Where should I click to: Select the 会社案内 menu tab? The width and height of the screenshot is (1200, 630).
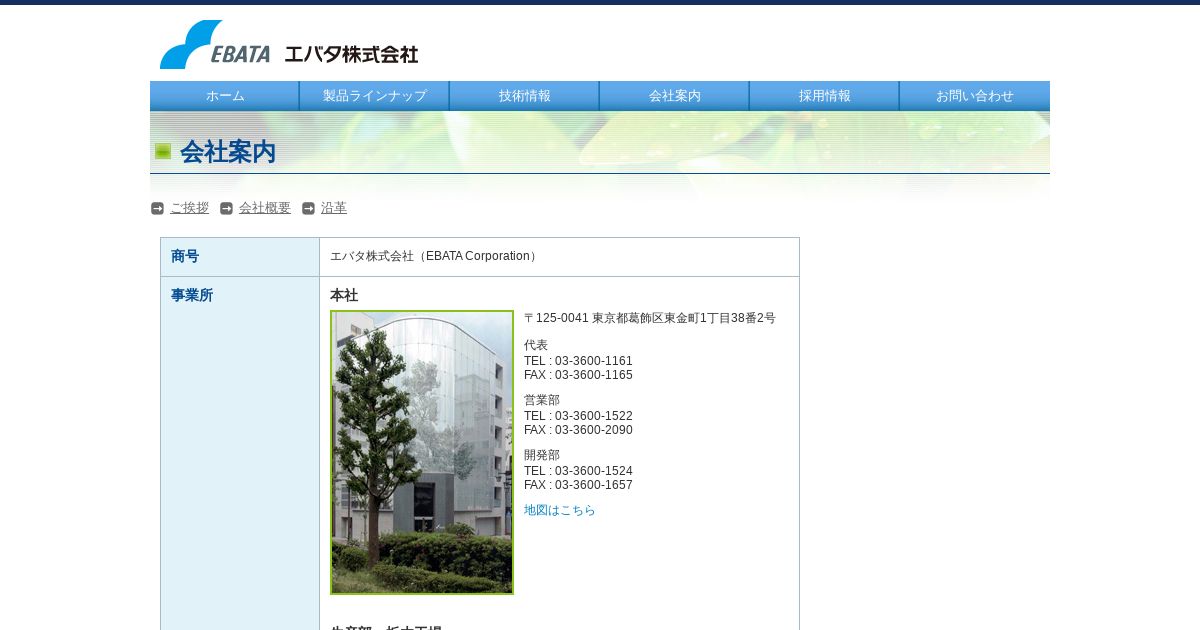675,96
